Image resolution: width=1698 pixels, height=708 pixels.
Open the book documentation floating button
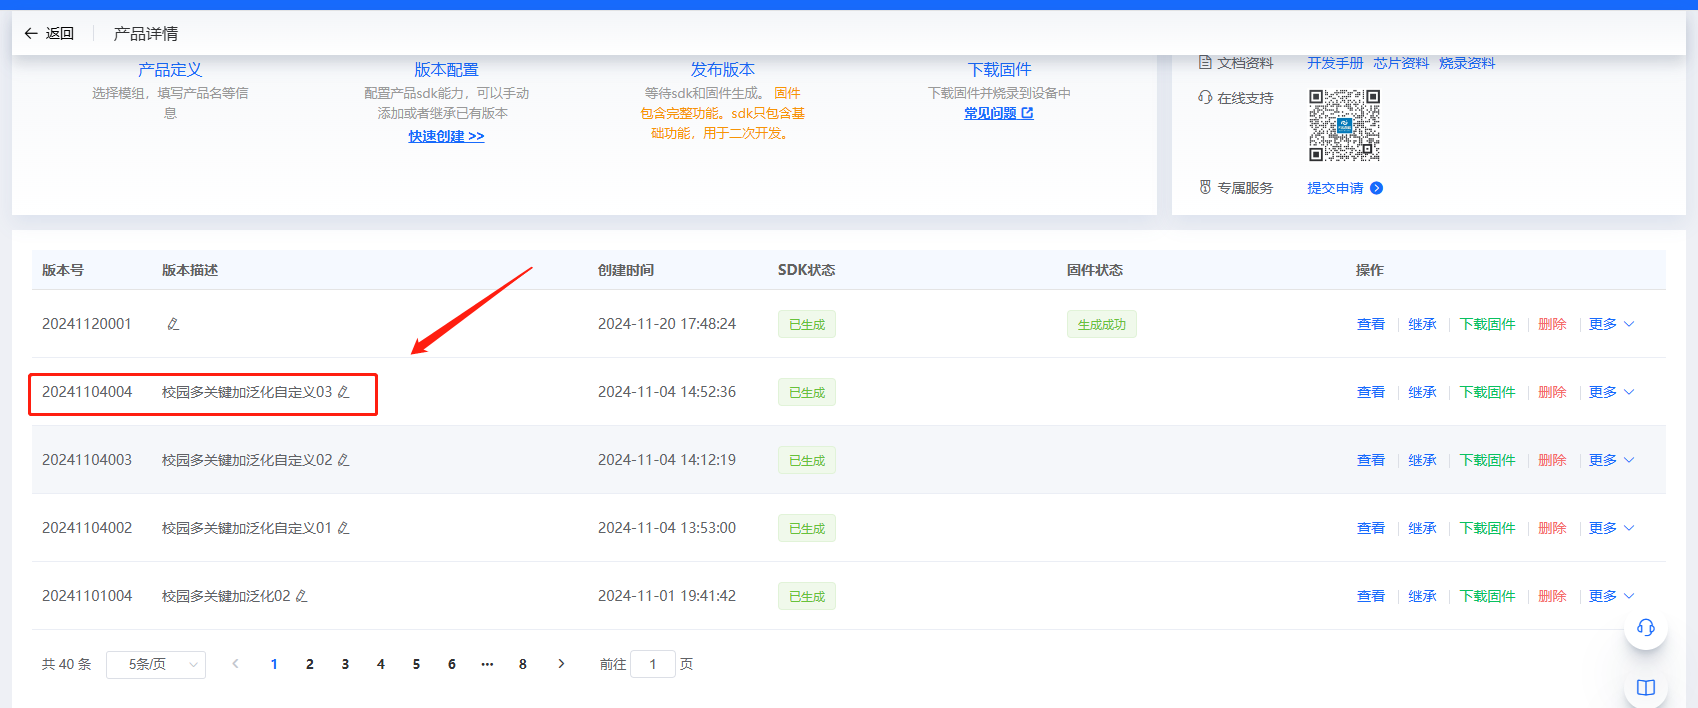(1645, 687)
